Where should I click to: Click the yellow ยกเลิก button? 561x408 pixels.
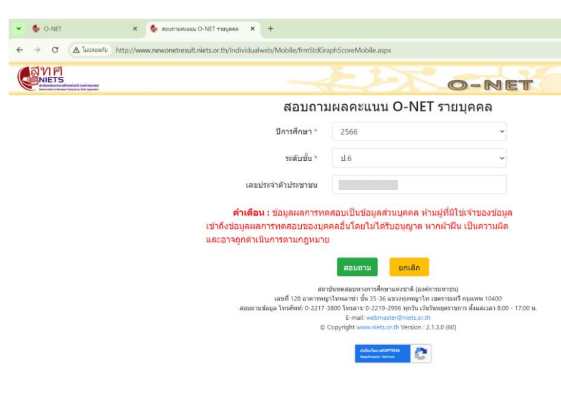409,267
